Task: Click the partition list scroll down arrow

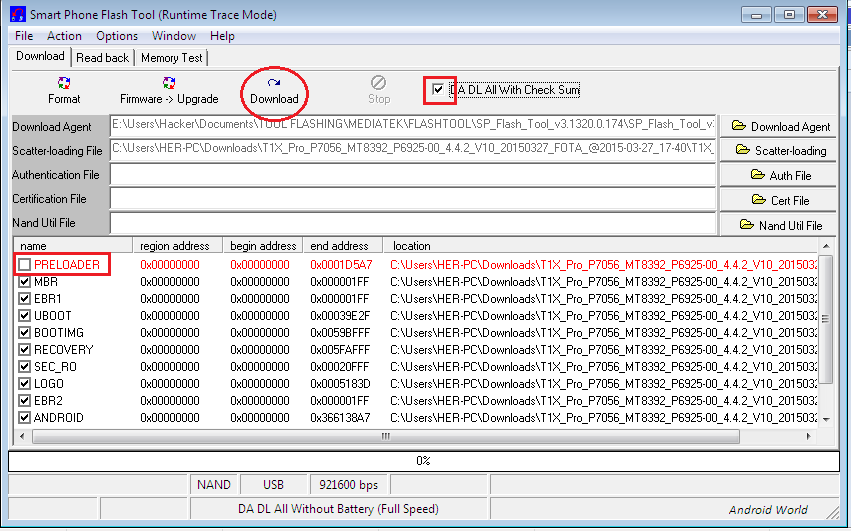Action: pyautogui.click(x=826, y=420)
